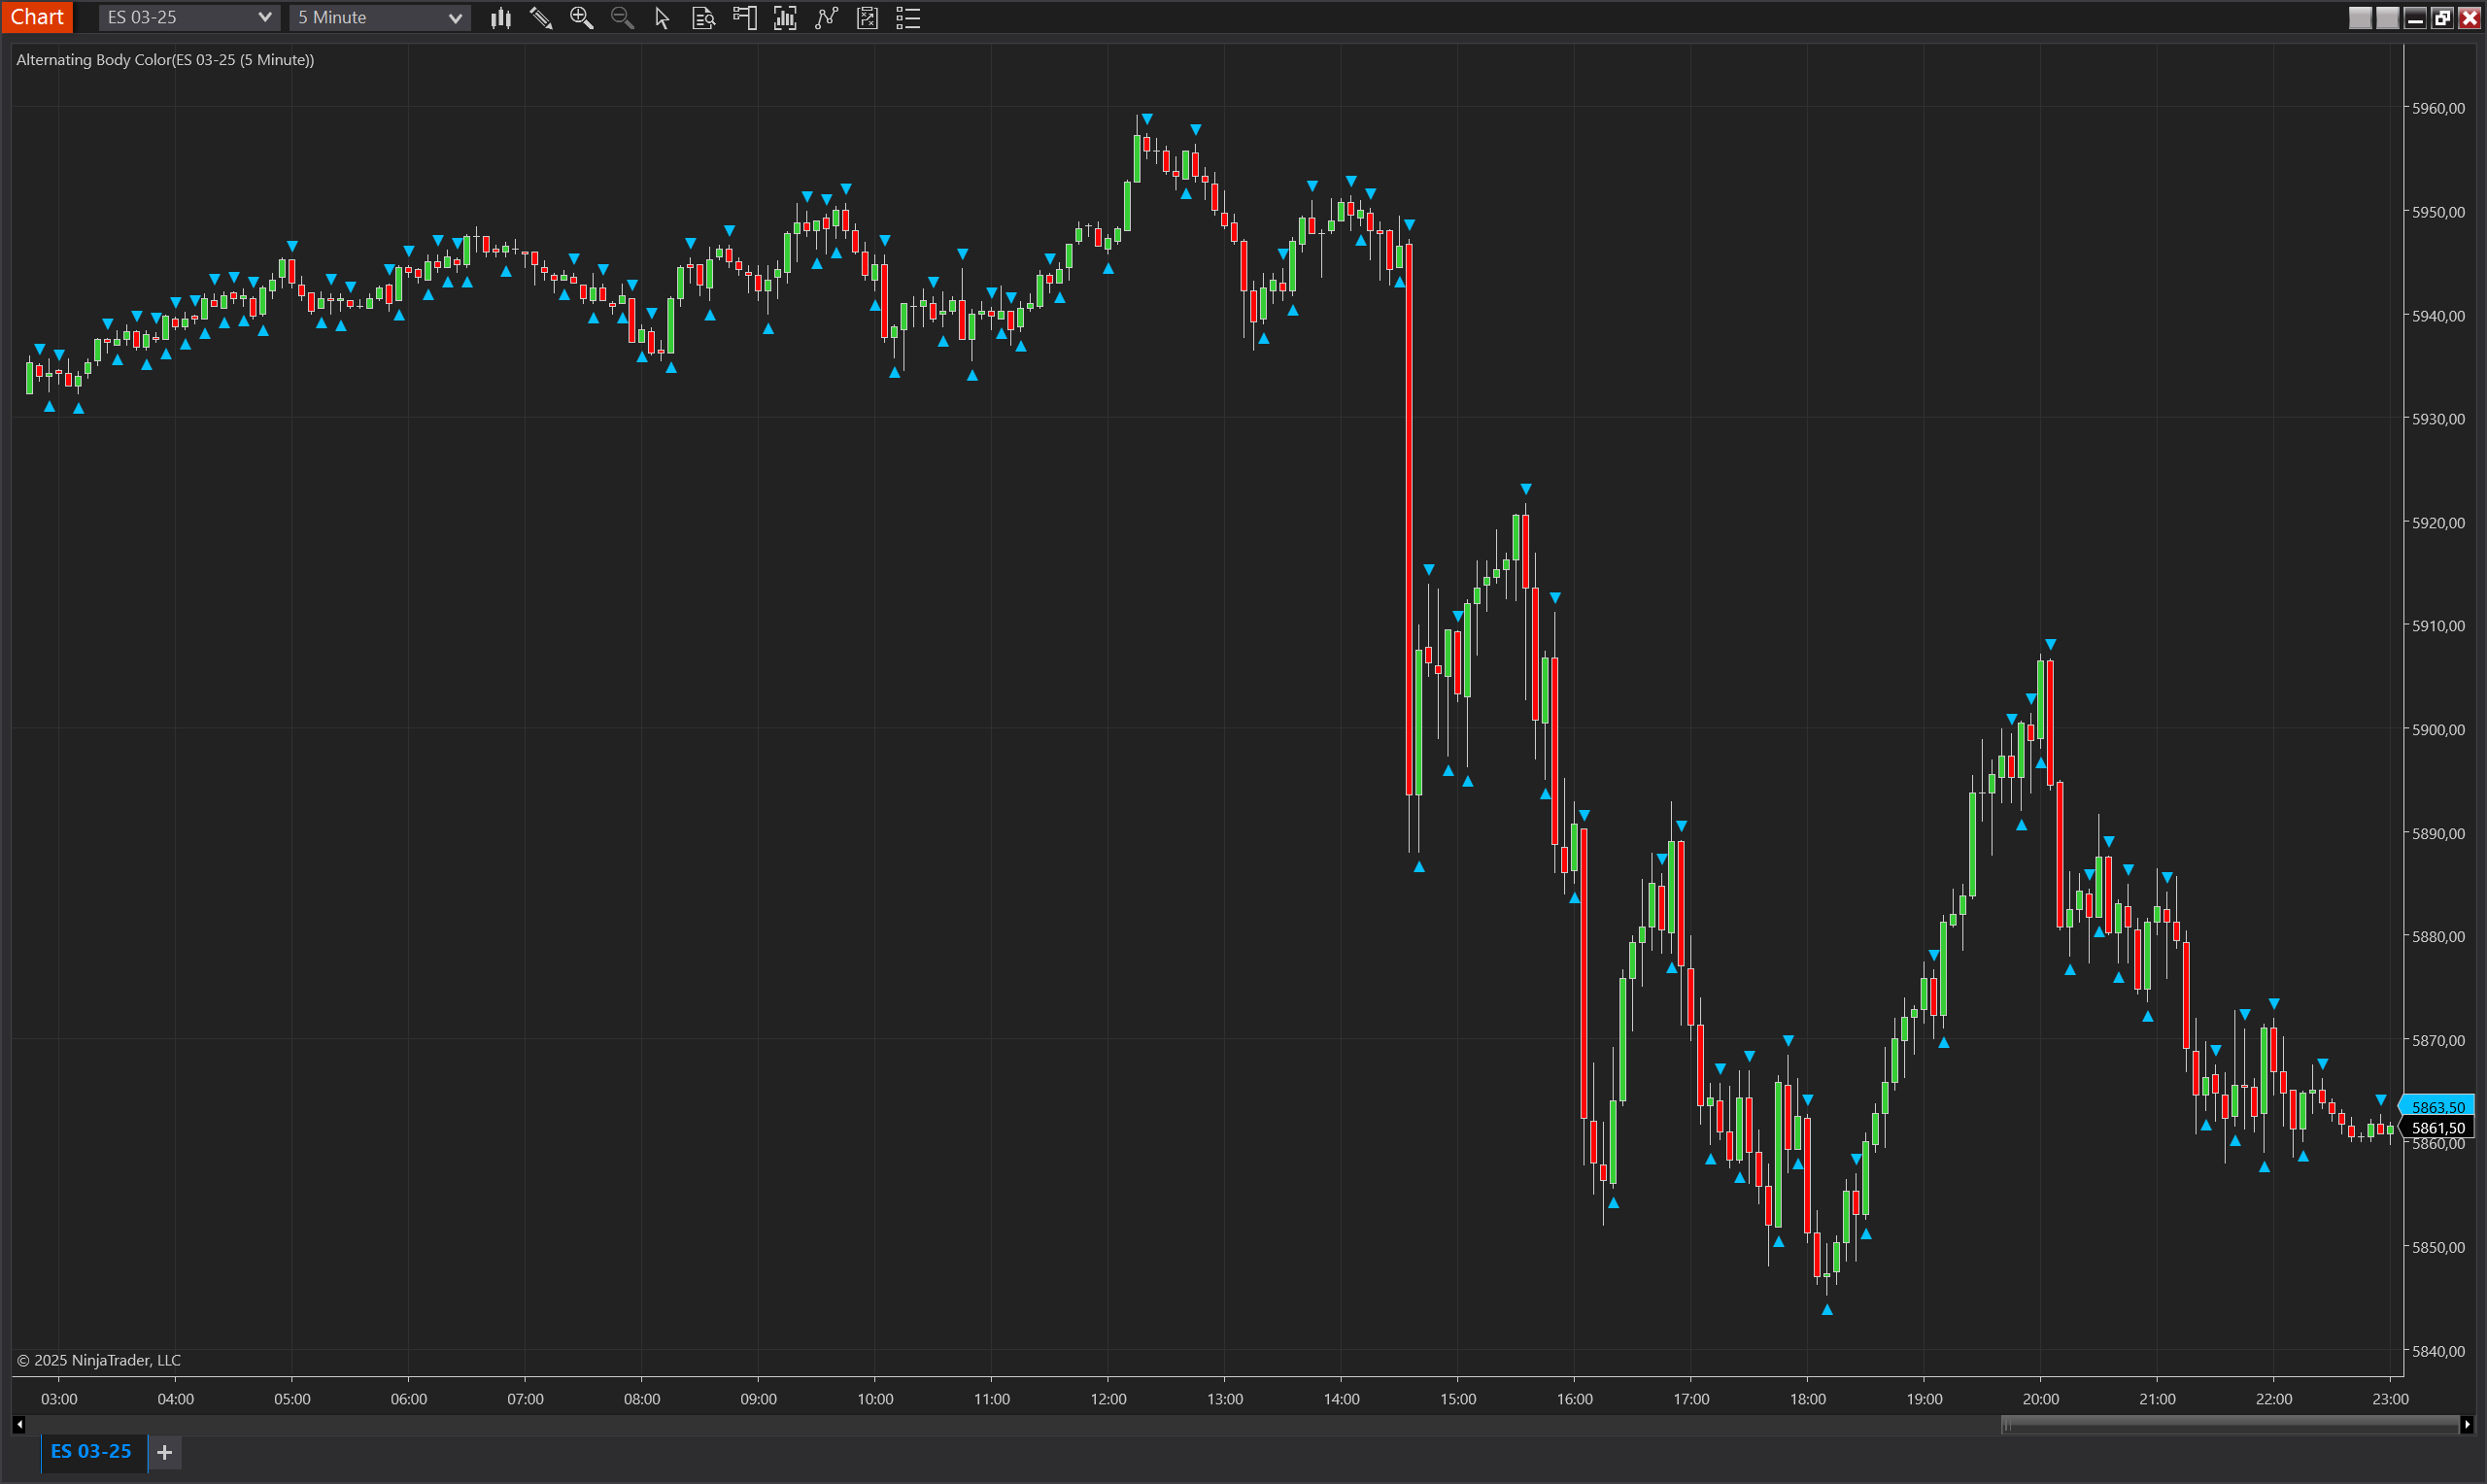Open the drawing tools pencil icon
This screenshot has height=1484, width=2487.
click(541, 17)
